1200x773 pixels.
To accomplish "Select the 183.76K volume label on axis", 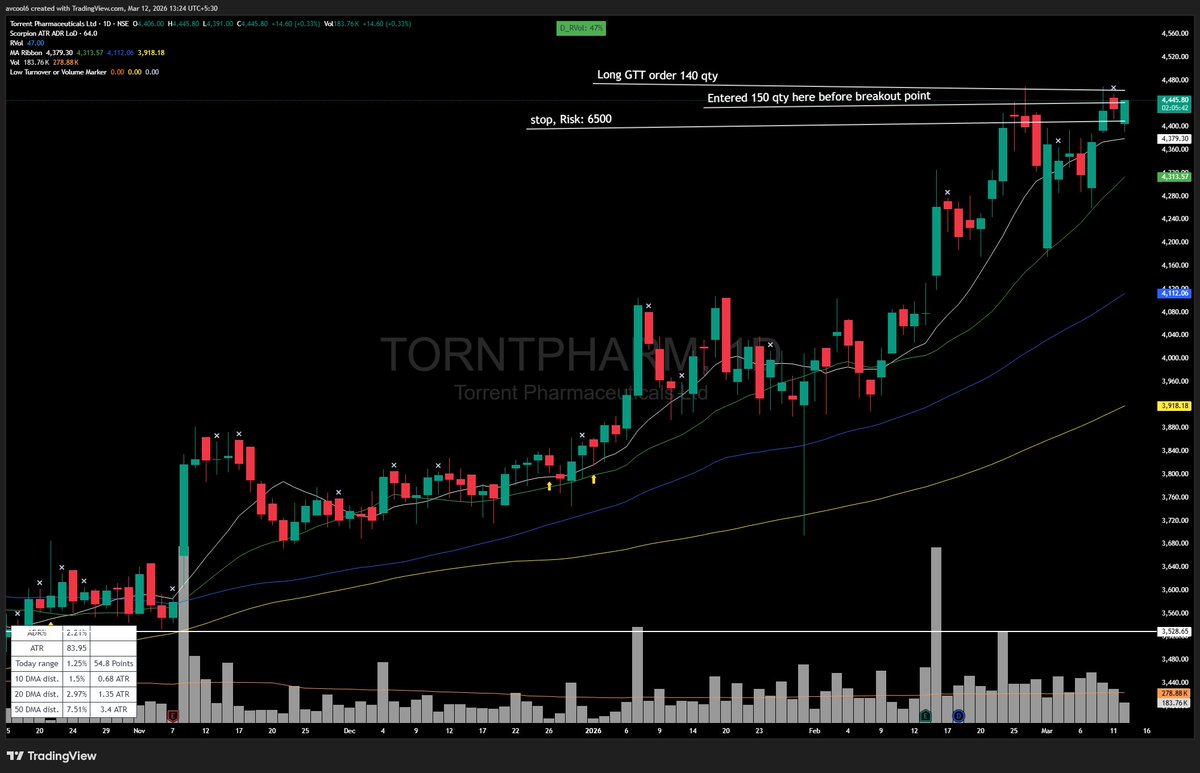I will pyautogui.click(x=1174, y=704).
